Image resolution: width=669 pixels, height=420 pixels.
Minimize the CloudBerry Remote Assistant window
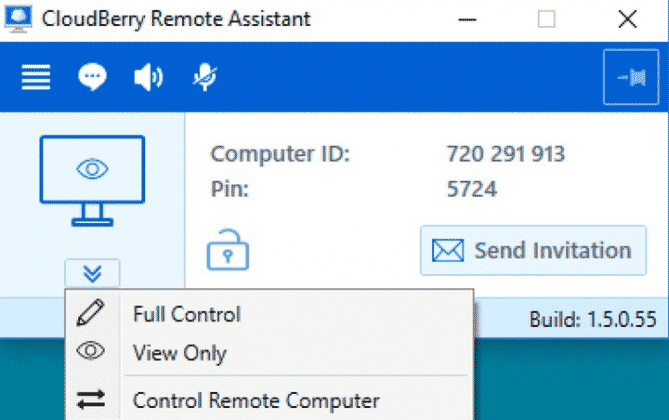(467, 19)
